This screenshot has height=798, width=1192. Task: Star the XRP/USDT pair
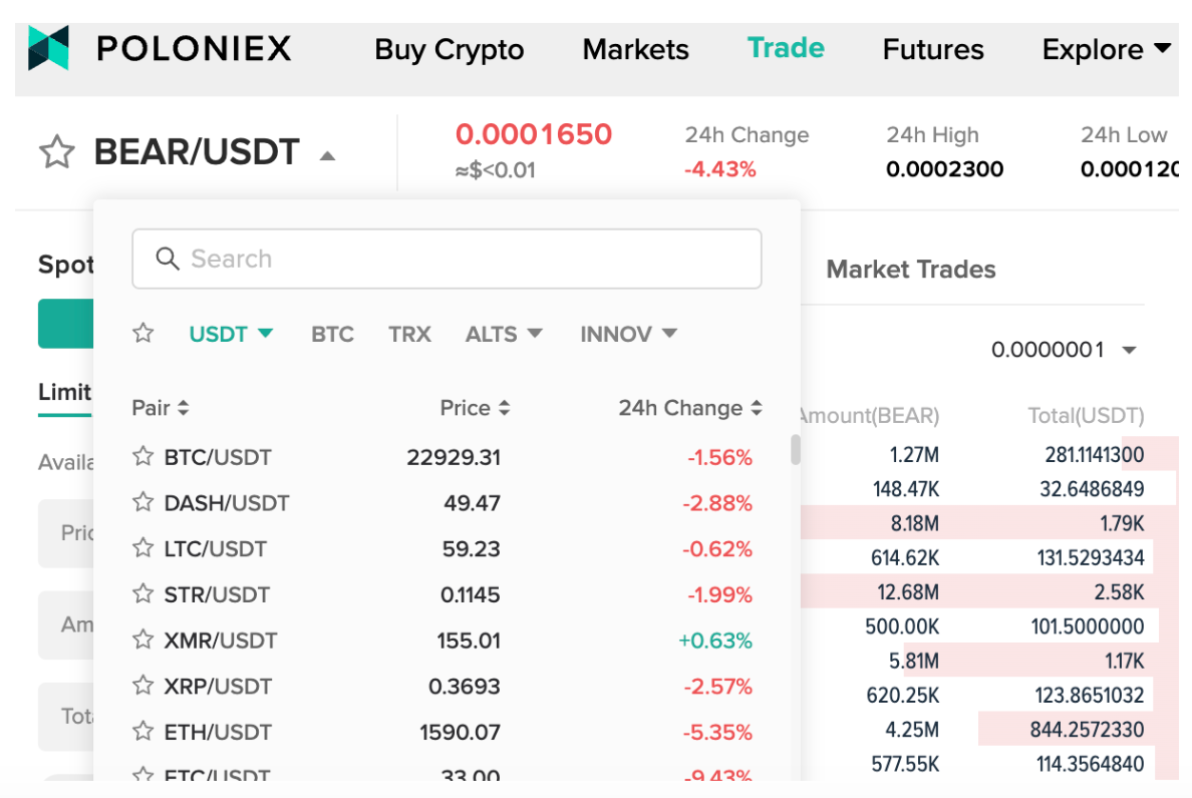pos(143,686)
